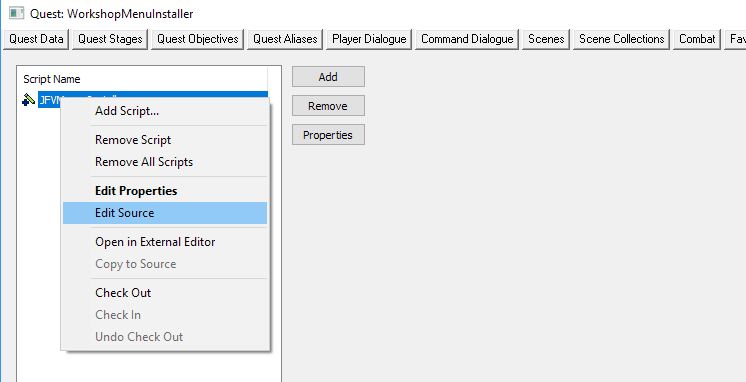Open the Quest Stages tab
The image size is (746, 382).
(110, 39)
